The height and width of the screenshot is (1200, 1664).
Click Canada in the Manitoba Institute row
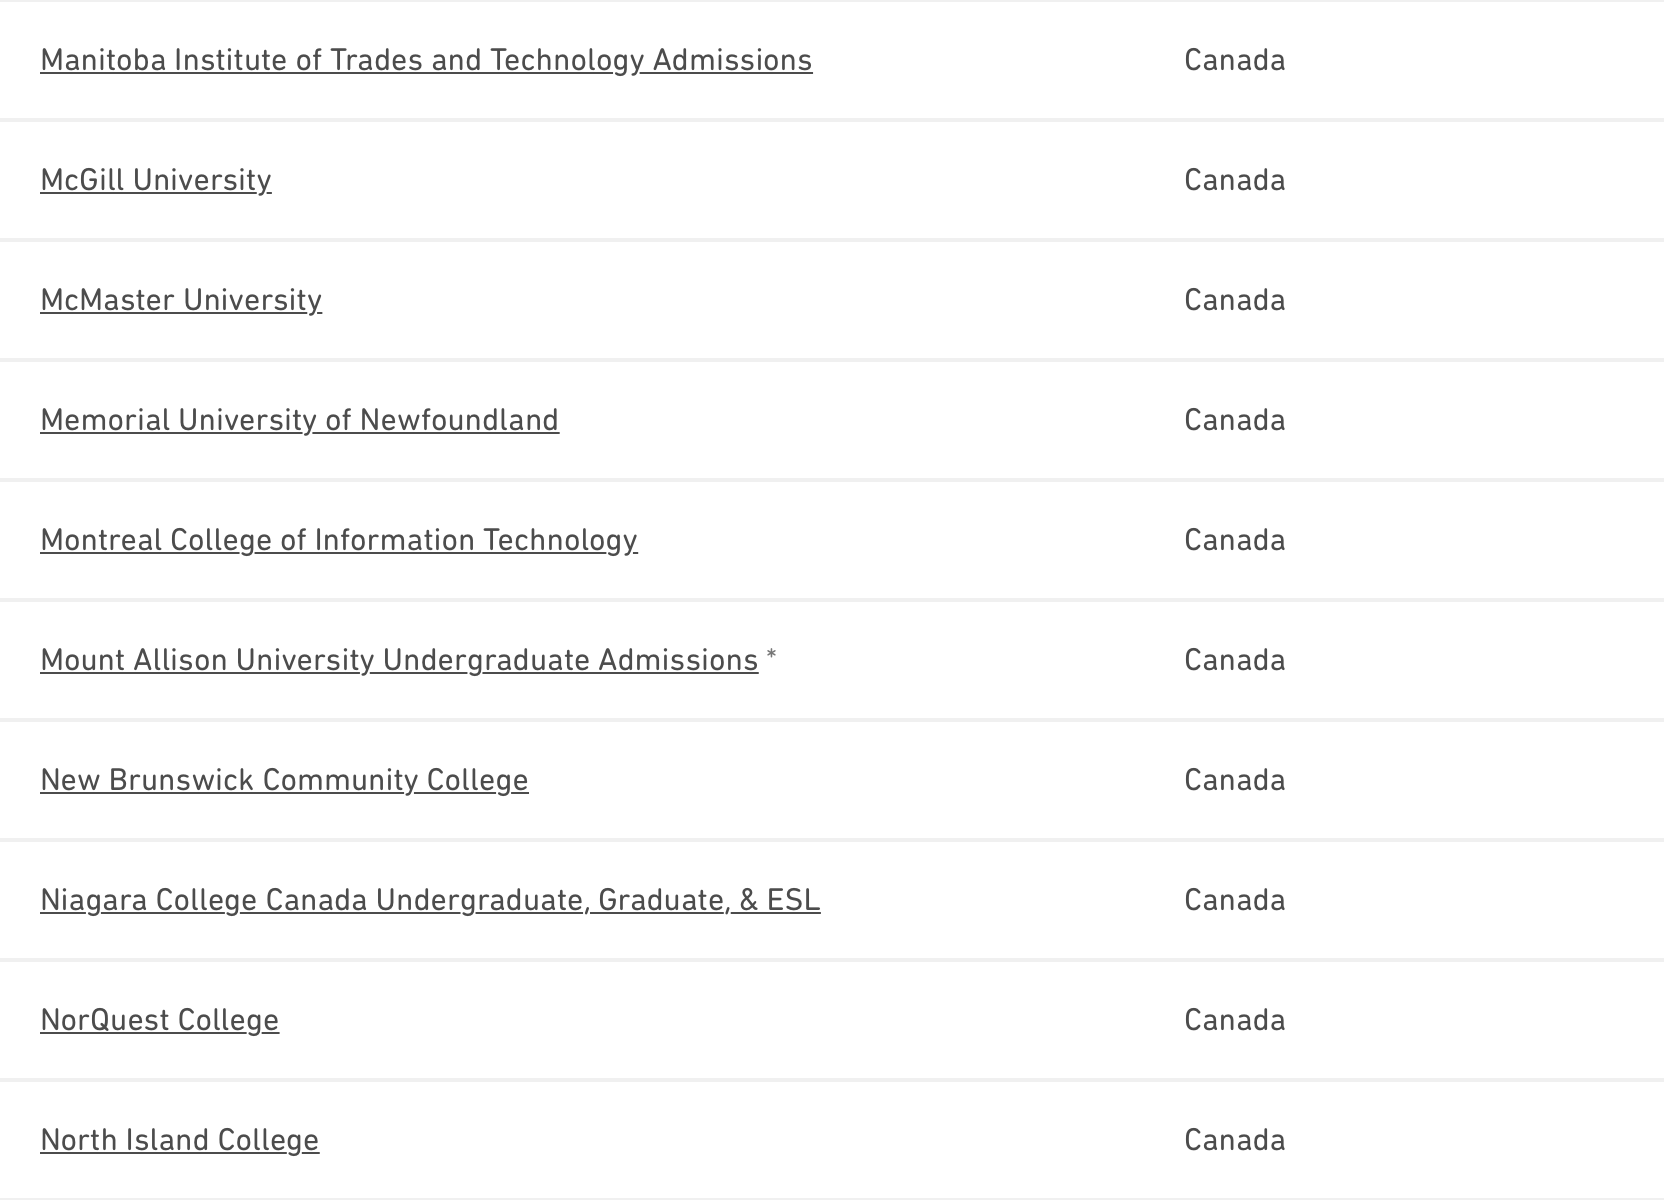point(1234,60)
